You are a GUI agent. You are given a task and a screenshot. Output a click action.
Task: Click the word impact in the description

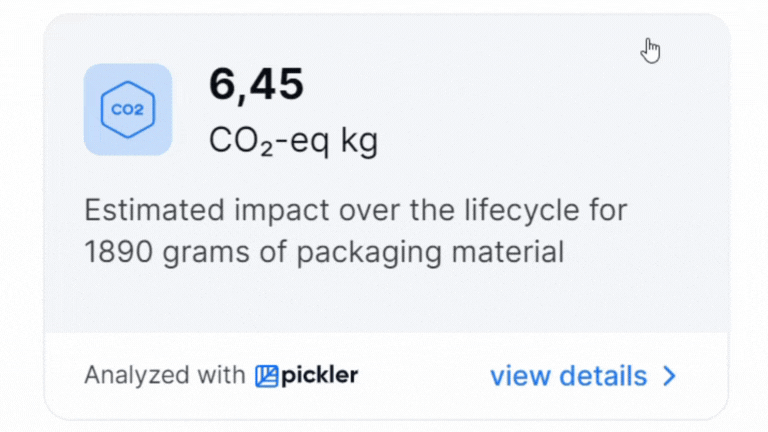point(282,211)
